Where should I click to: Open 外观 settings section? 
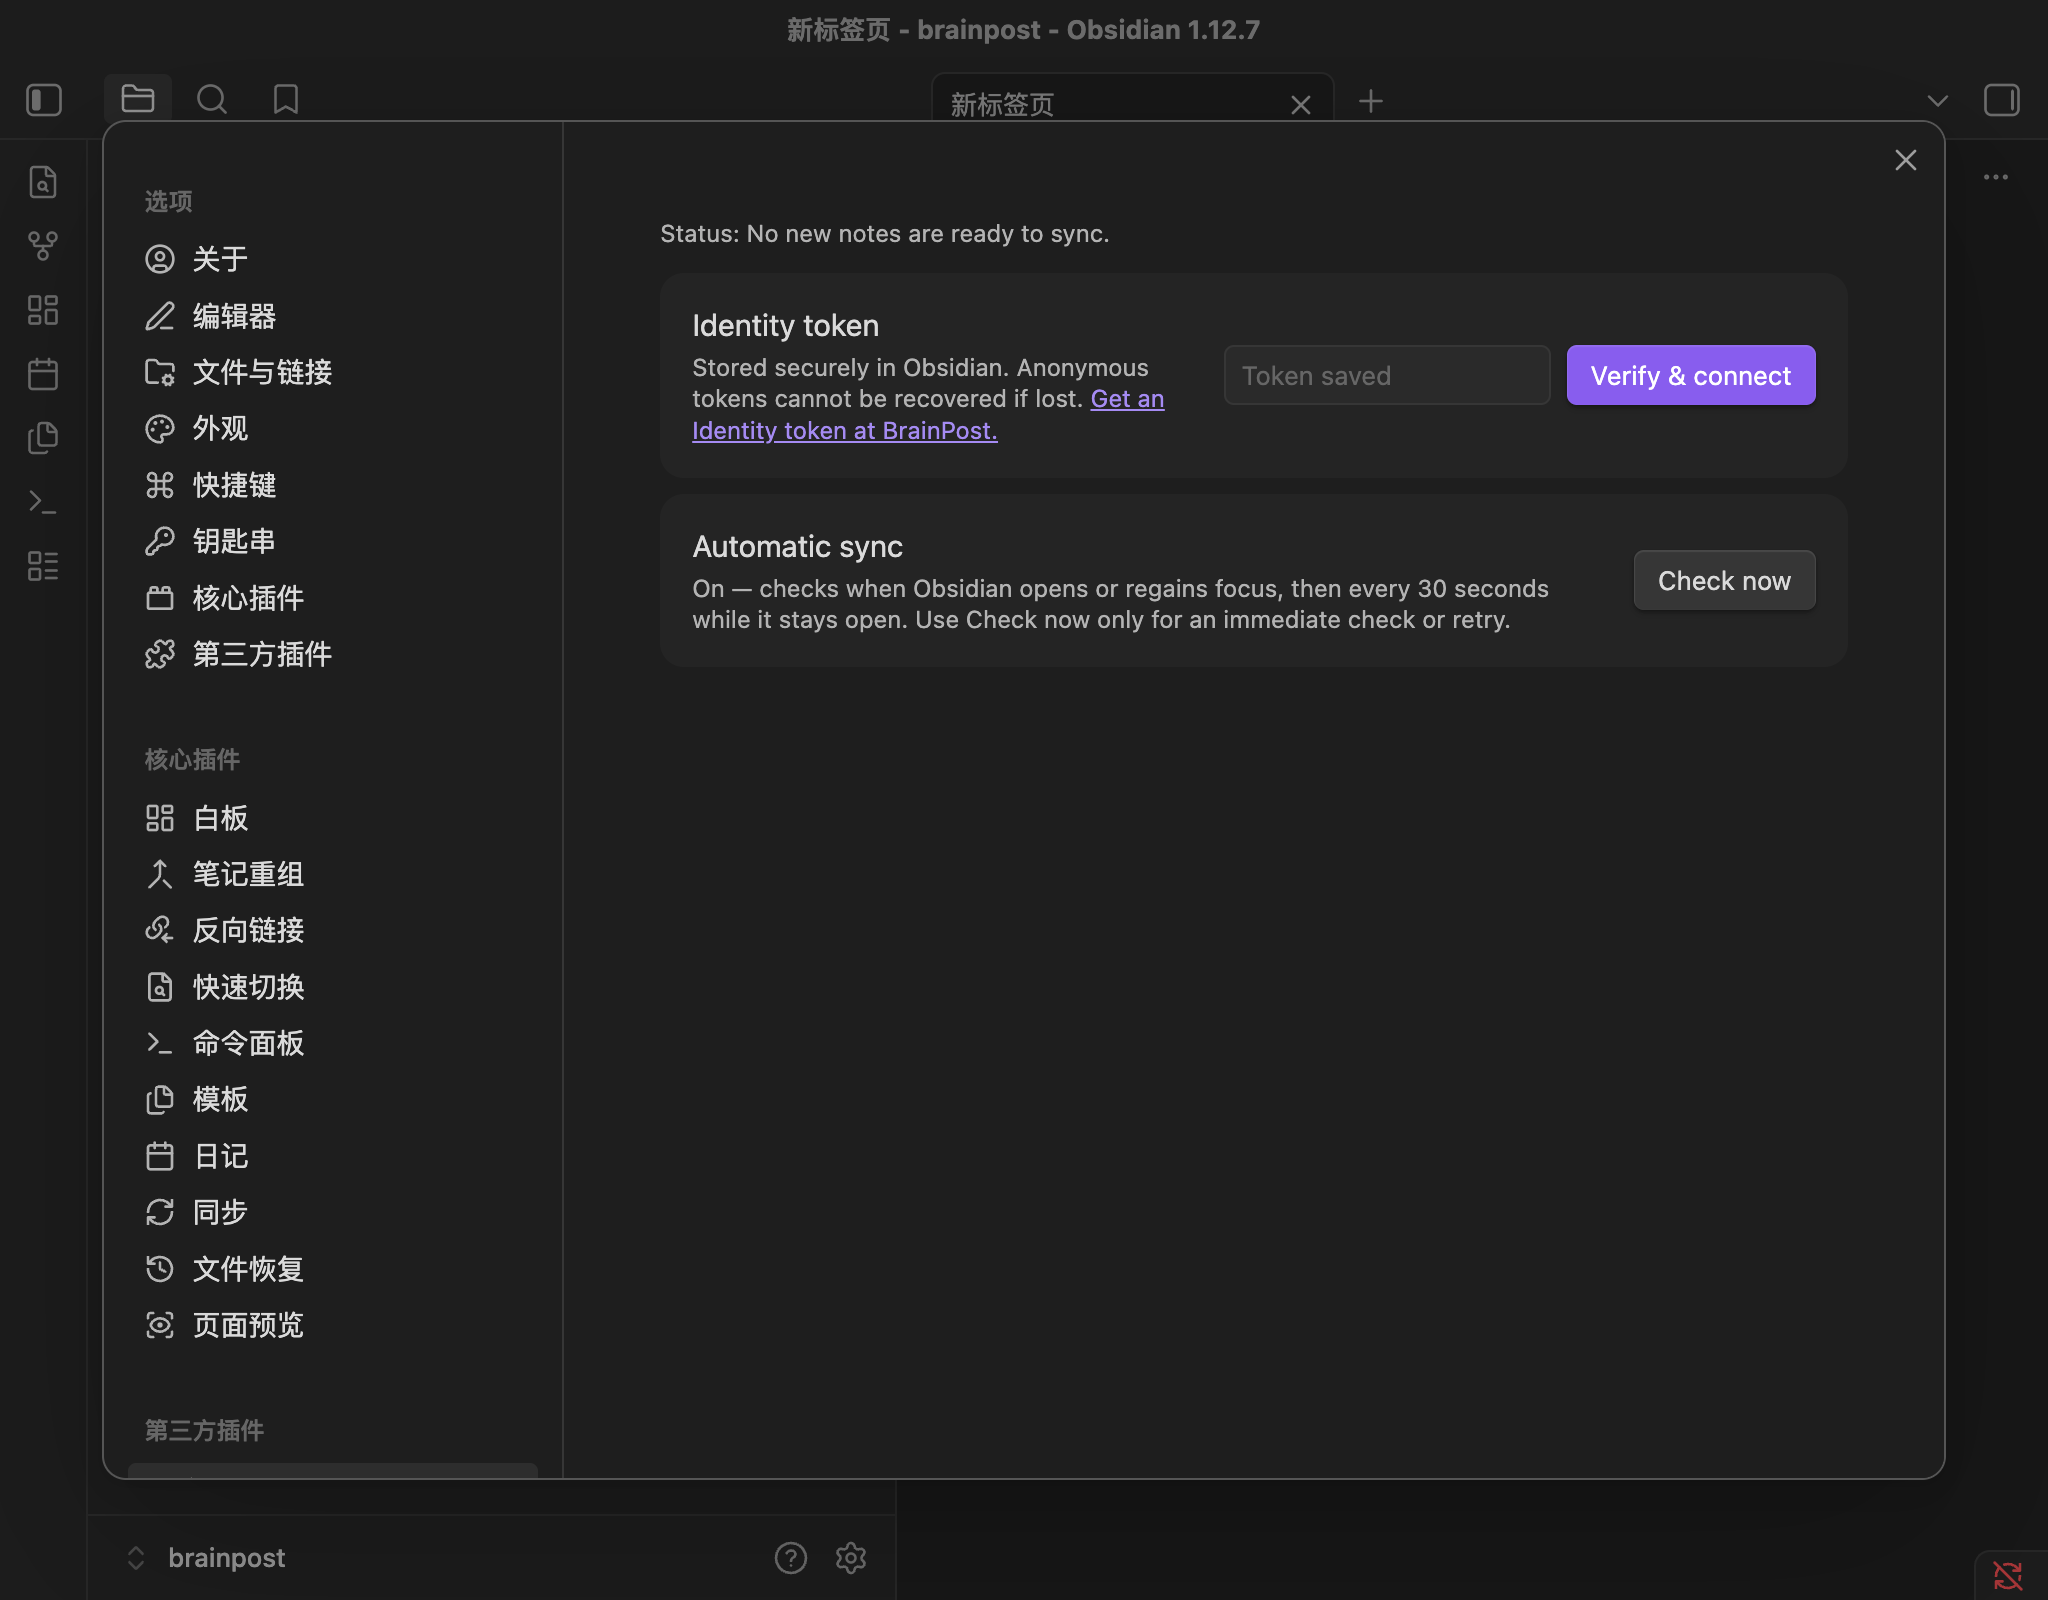(333, 428)
